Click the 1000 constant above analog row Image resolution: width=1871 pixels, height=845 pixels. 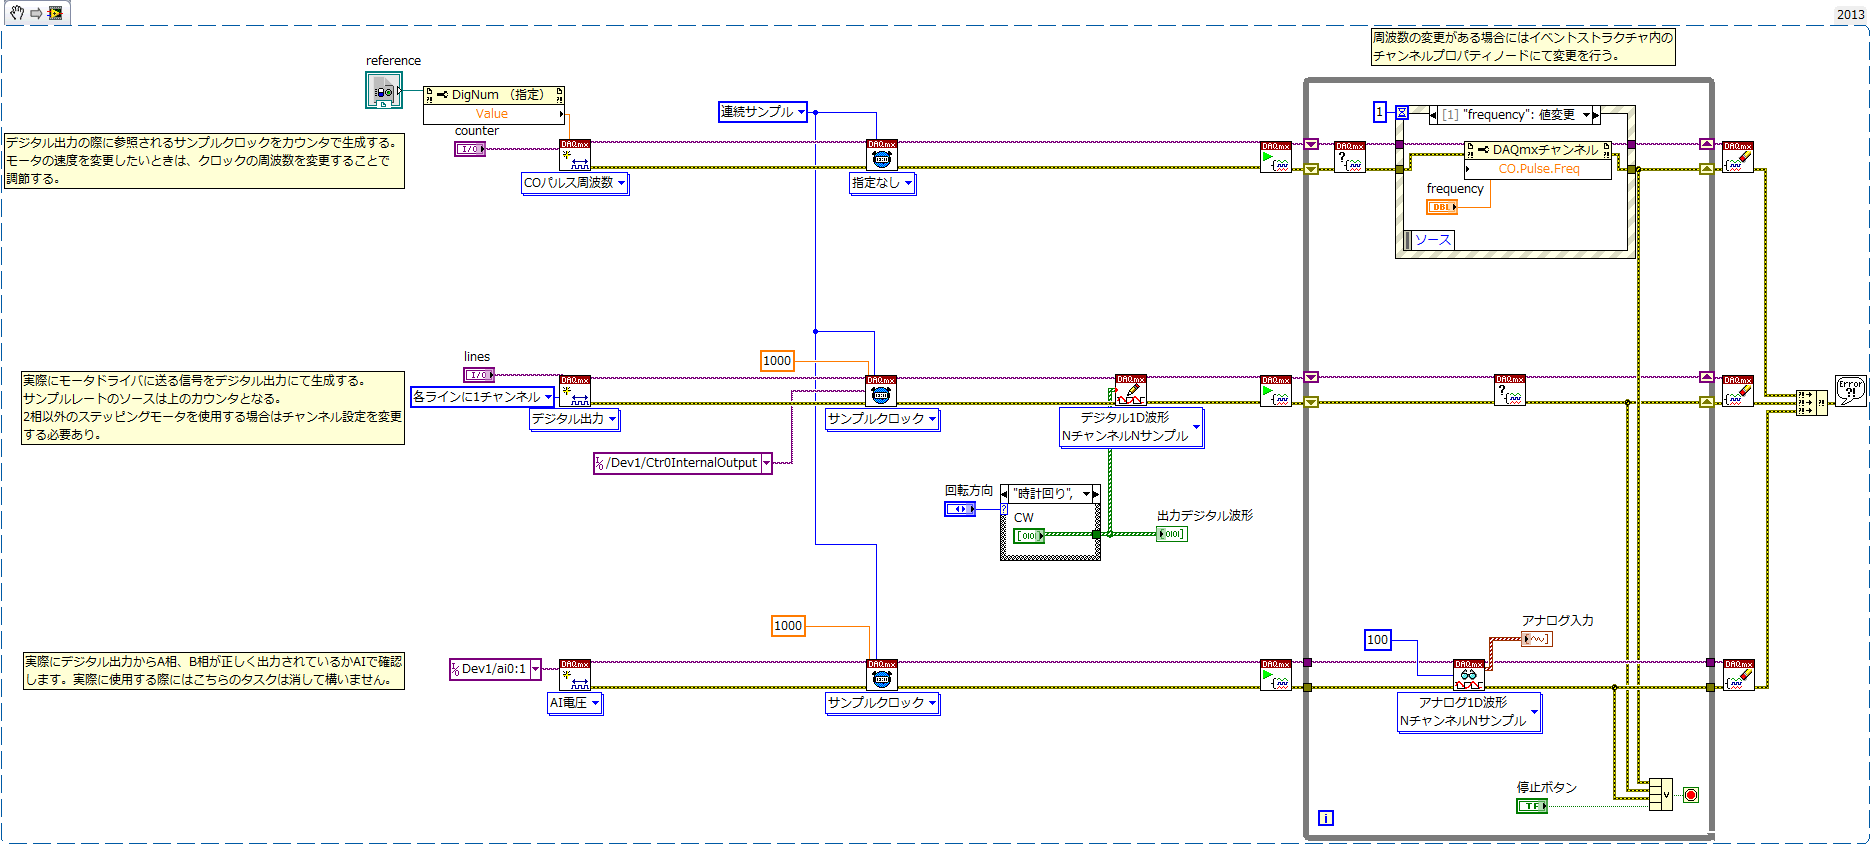click(x=788, y=626)
